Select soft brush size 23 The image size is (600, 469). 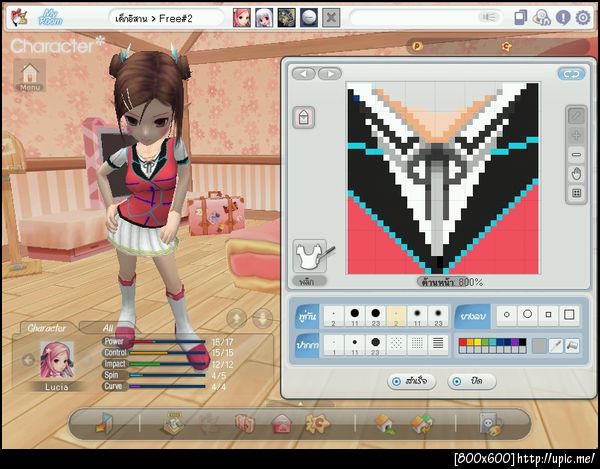pyautogui.click(x=438, y=316)
